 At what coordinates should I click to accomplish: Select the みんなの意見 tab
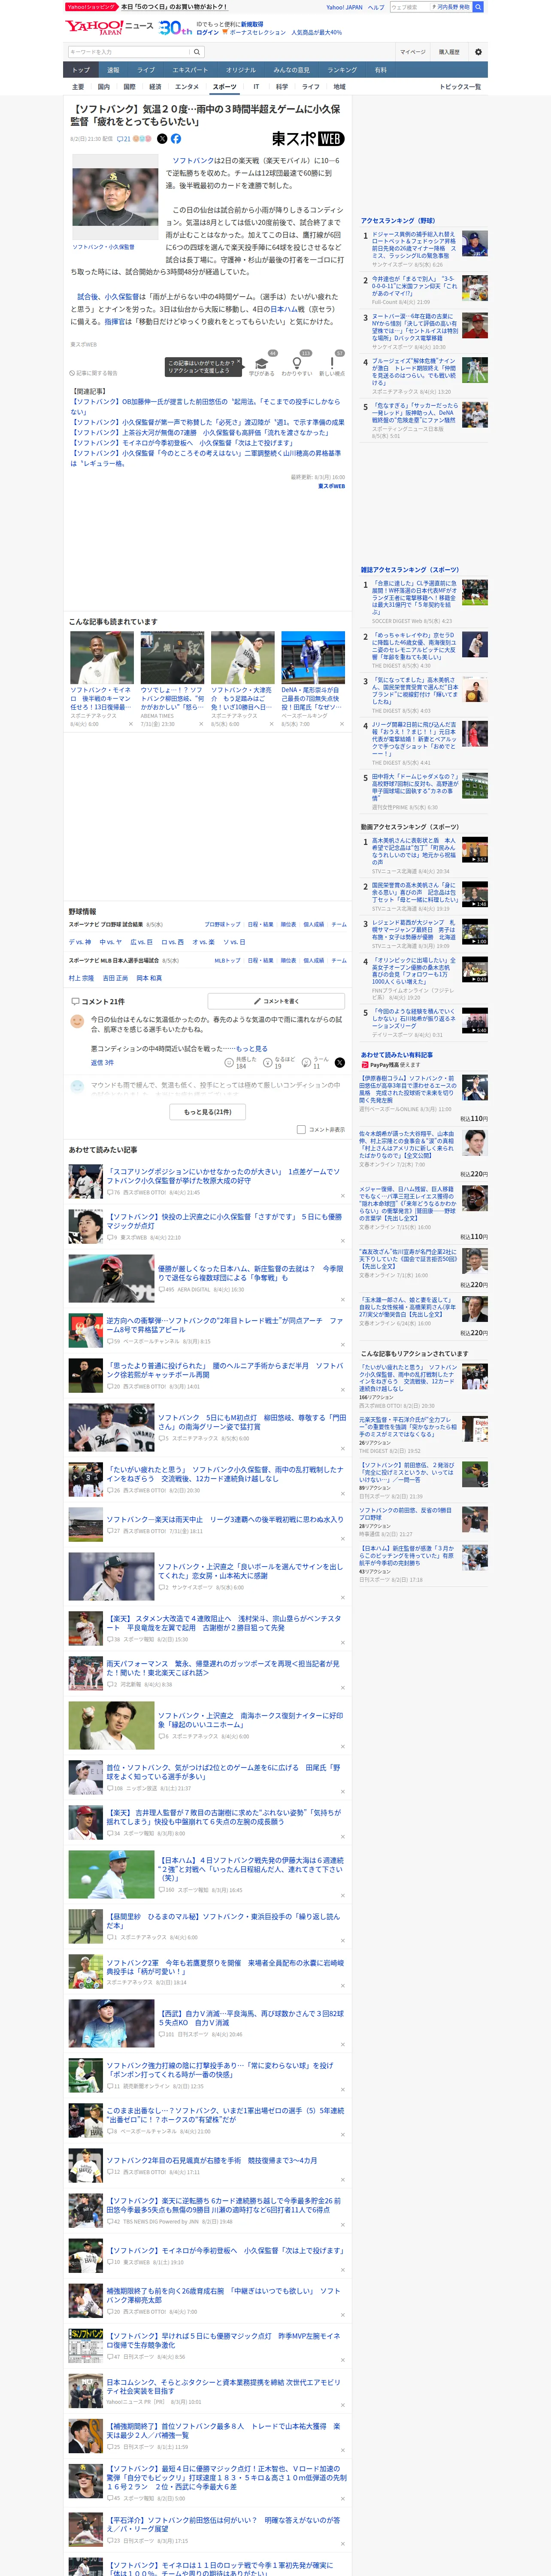point(292,70)
